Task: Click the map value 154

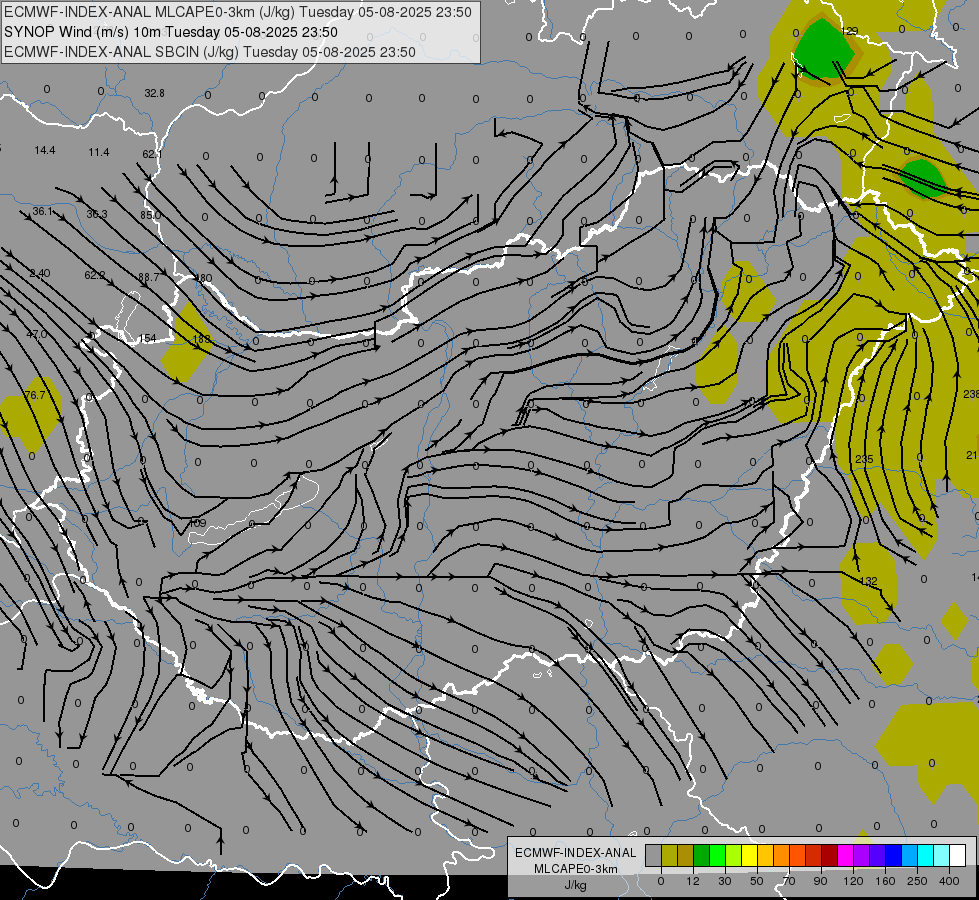Action: tap(147, 338)
